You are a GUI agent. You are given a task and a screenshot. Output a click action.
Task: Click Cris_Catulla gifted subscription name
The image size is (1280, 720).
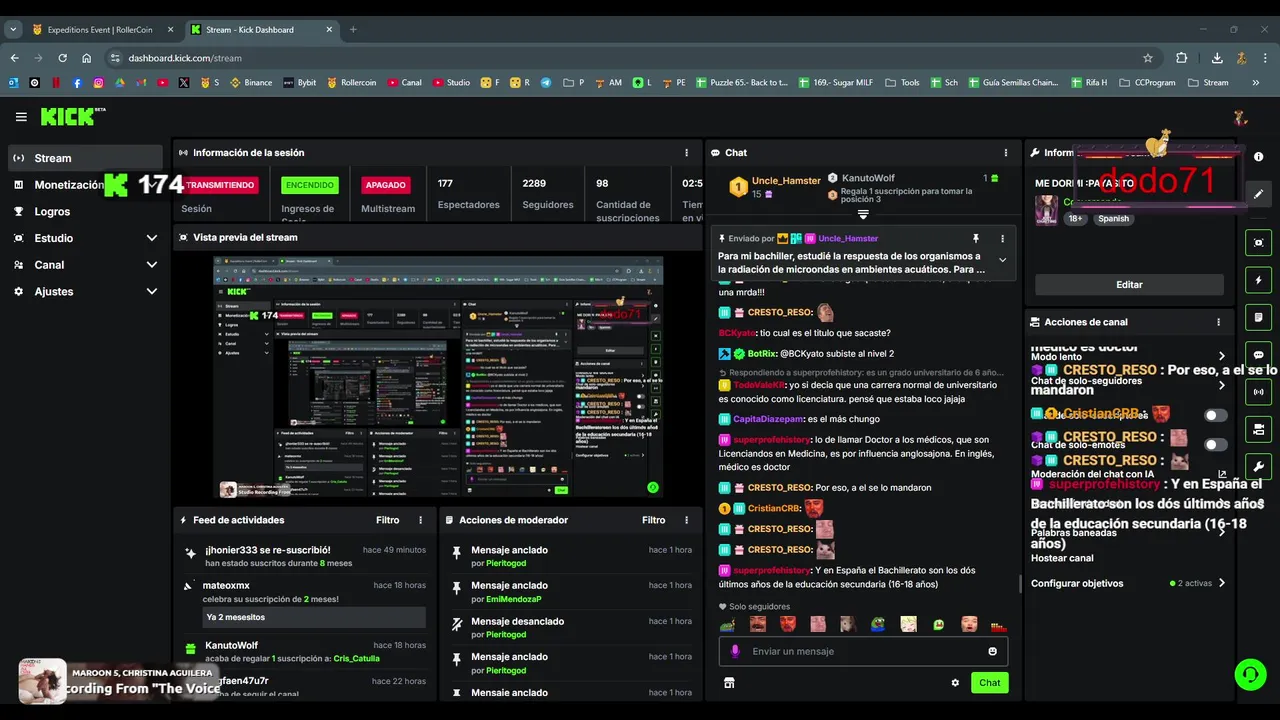pyautogui.click(x=356, y=658)
